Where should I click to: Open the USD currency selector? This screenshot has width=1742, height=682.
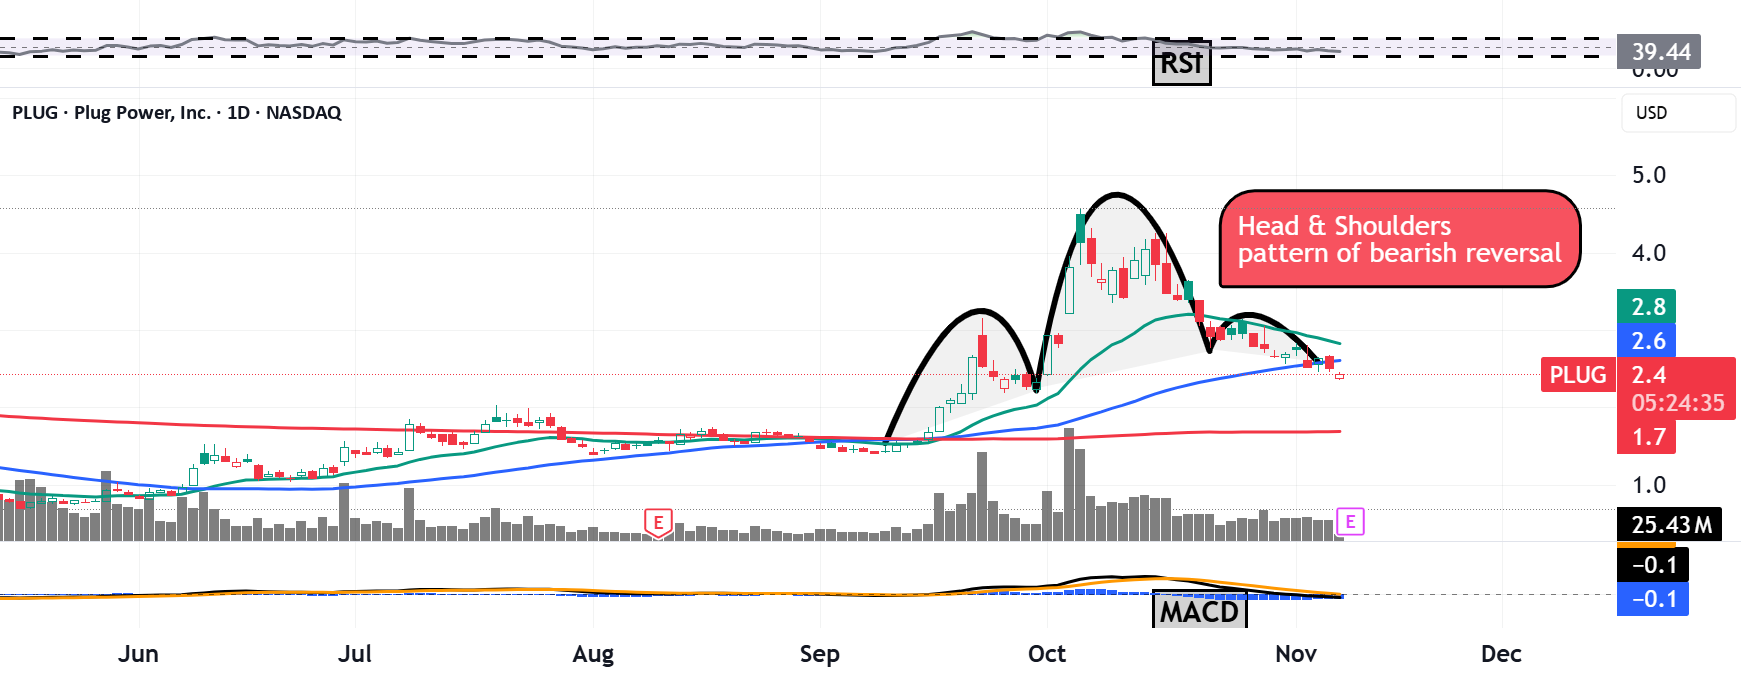click(1678, 113)
